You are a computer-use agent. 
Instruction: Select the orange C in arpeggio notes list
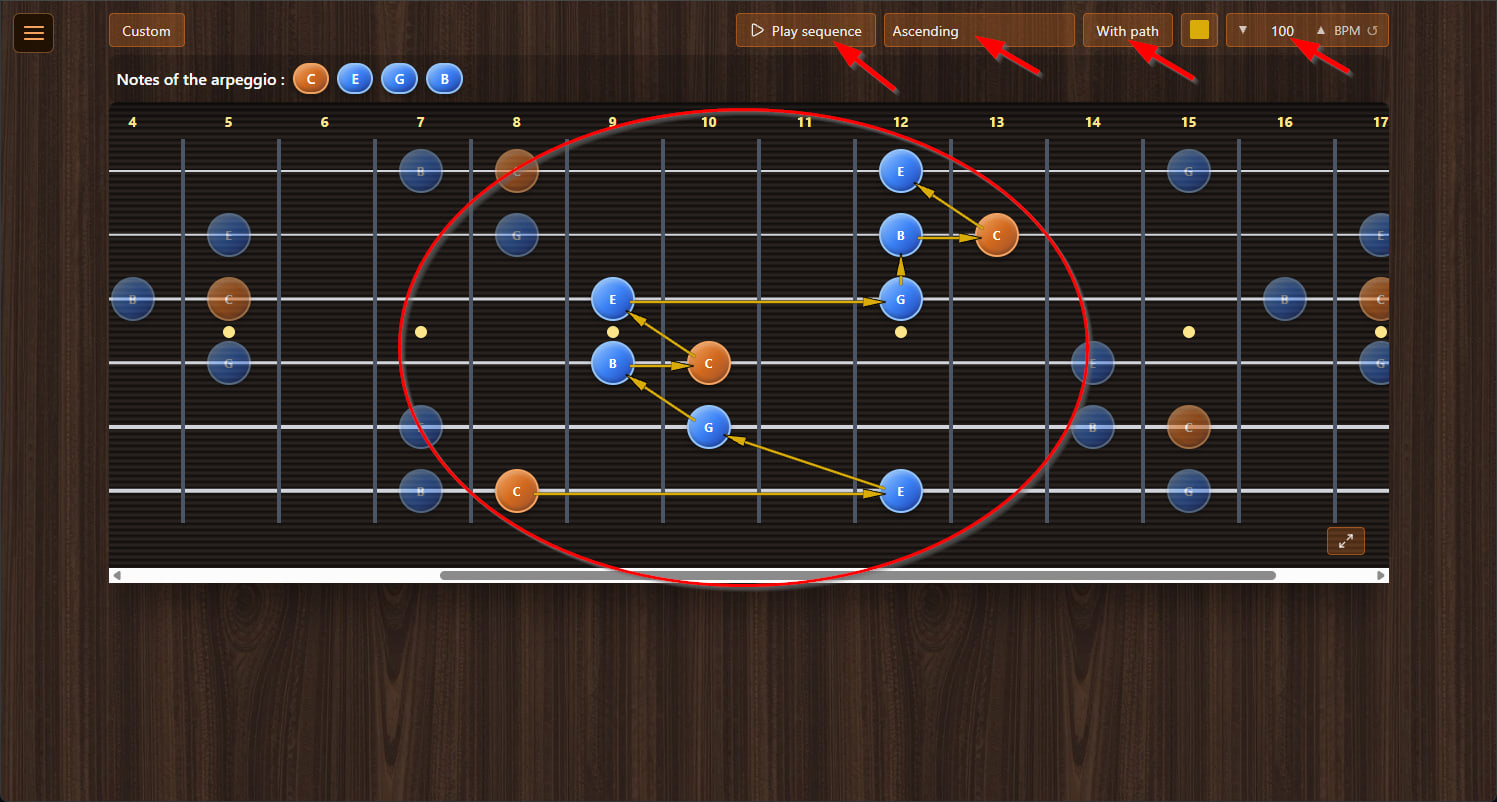[x=311, y=79]
